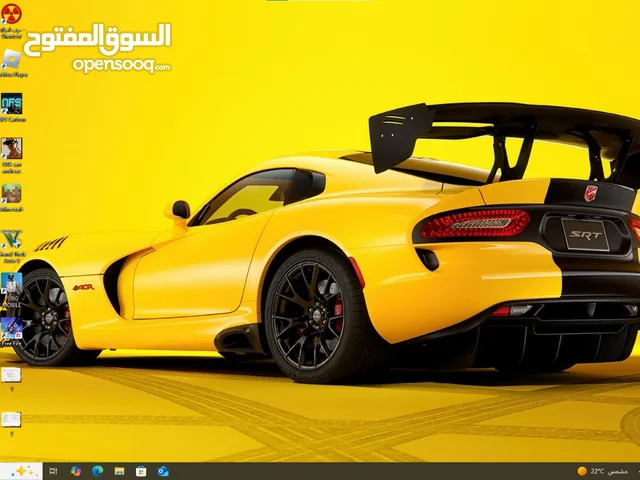Open File Explorer from the taskbar
The width and height of the screenshot is (640, 480).
click(120, 471)
